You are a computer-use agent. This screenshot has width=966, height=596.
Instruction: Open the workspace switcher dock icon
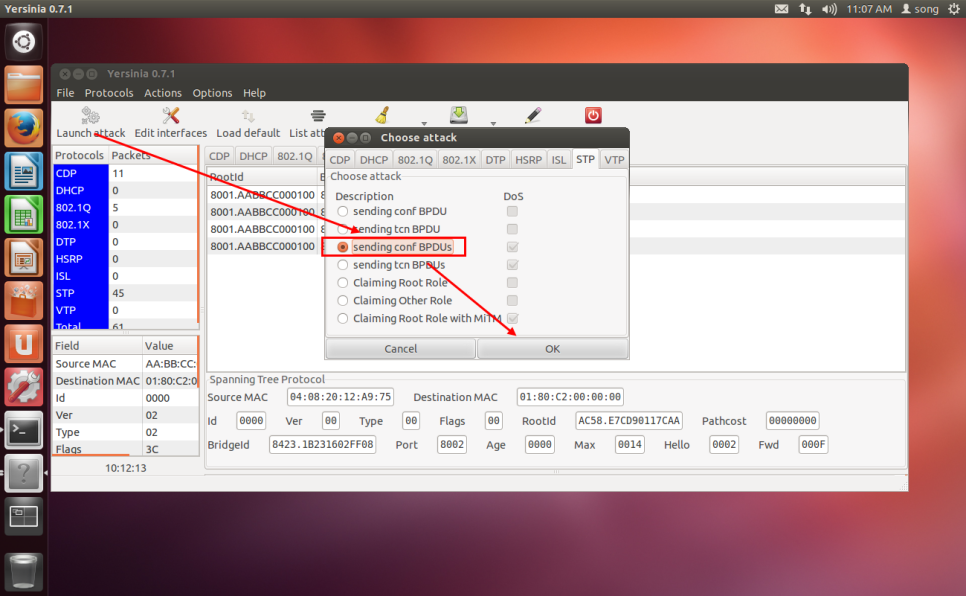(23, 516)
